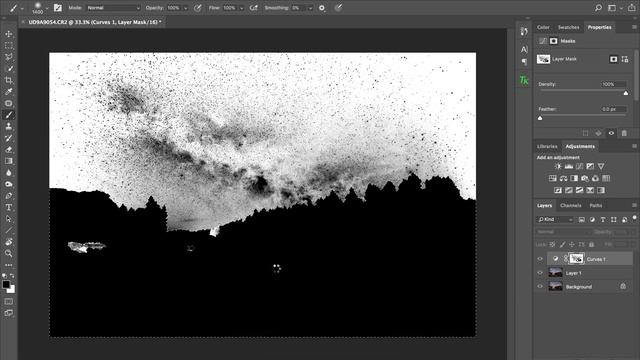Image resolution: width=640 pixels, height=360 pixels.
Task: Enable airbrush-style build-up
Action: [x=253, y=8]
